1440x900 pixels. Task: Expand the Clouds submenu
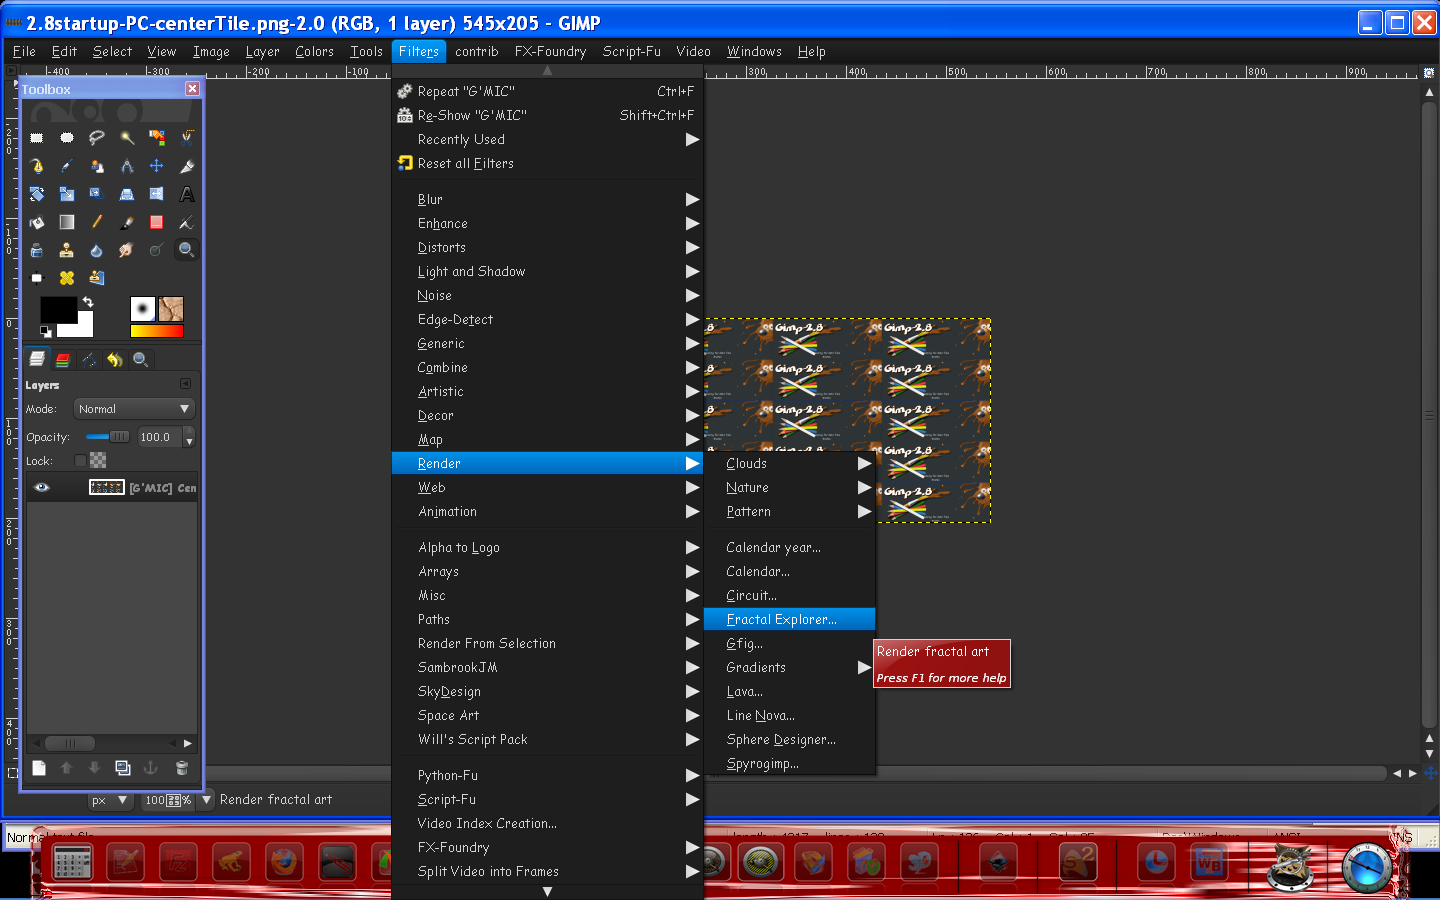[789, 464]
